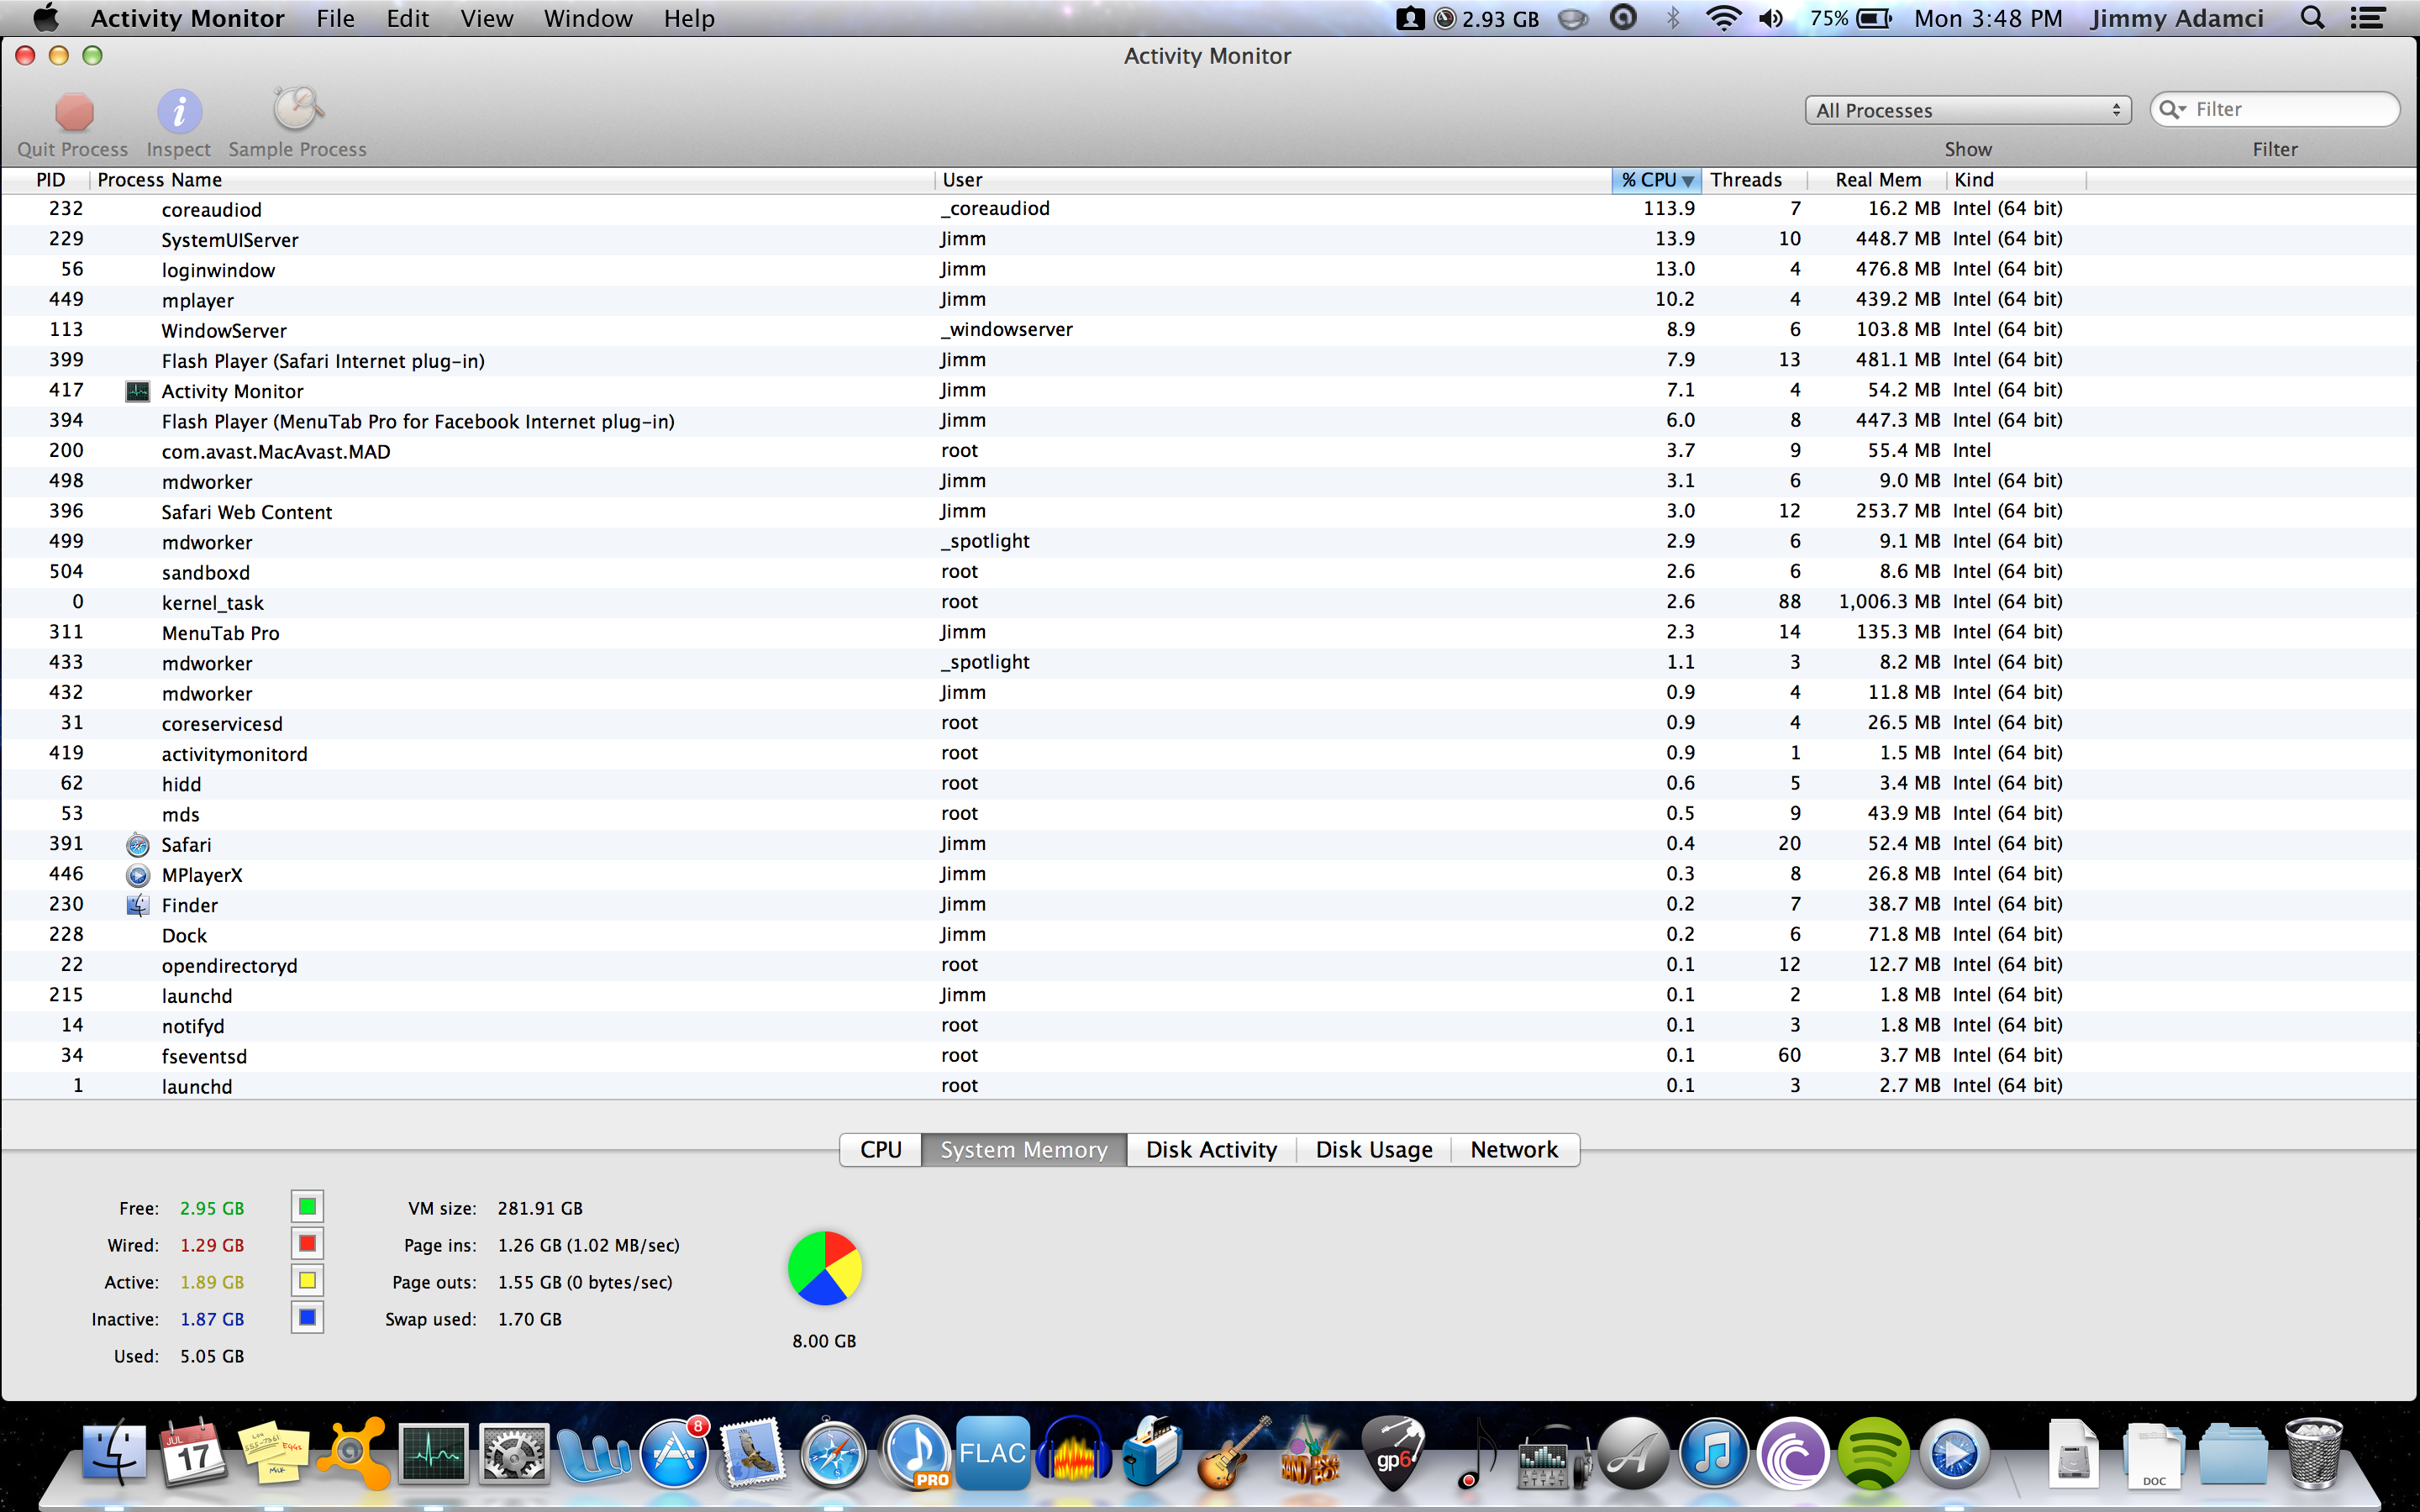Open Finder from the Dock
2420x1512 pixels.
[x=115, y=1452]
